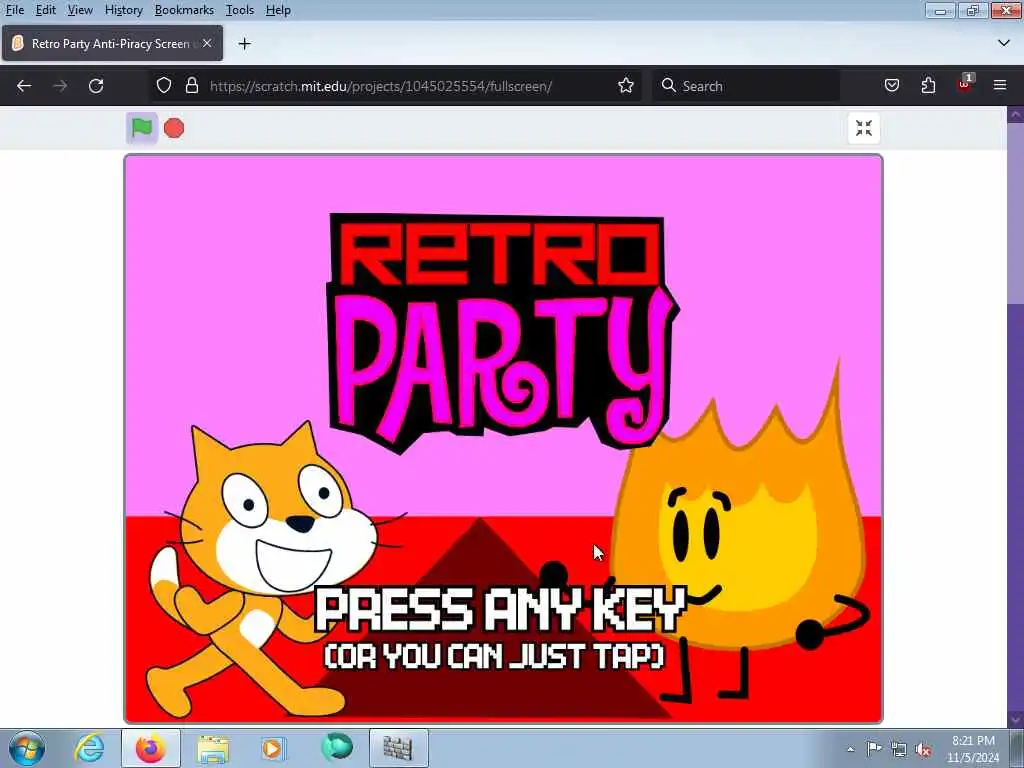Screen dimensions: 1024x768
Task: Go forward one page in Firefox
Action: [x=60, y=86]
